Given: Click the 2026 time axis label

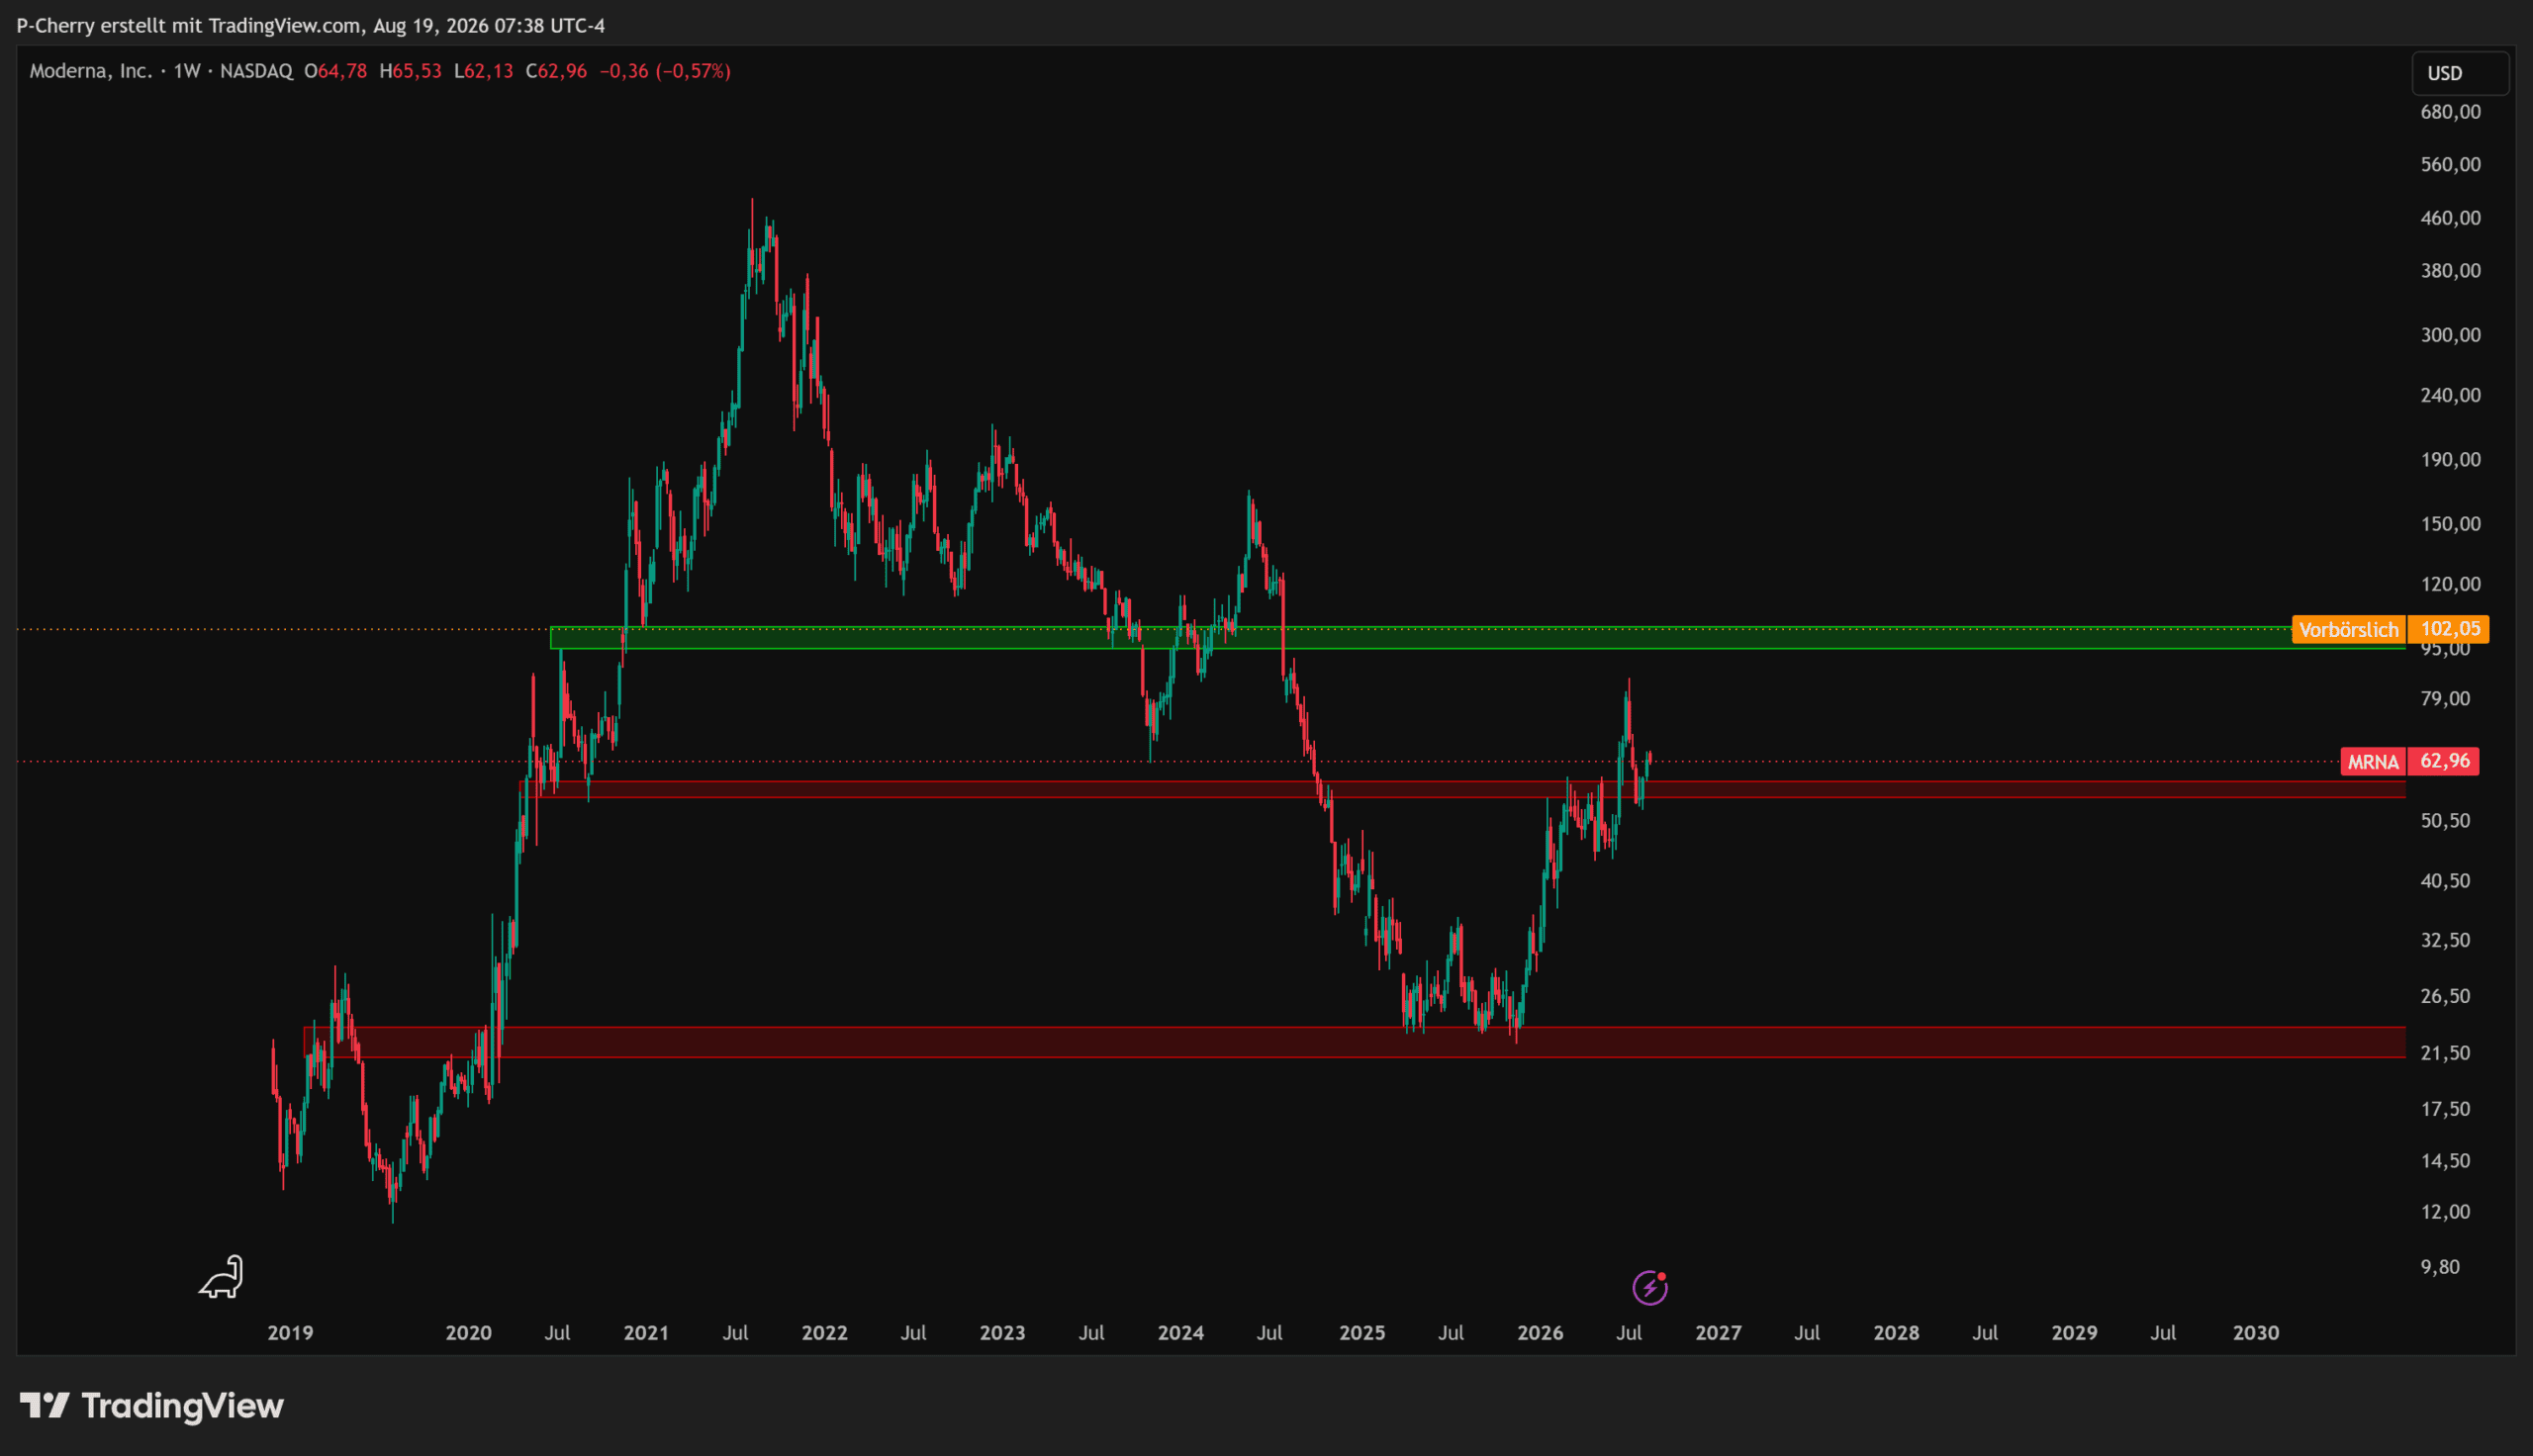Looking at the screenshot, I should tap(1540, 1333).
